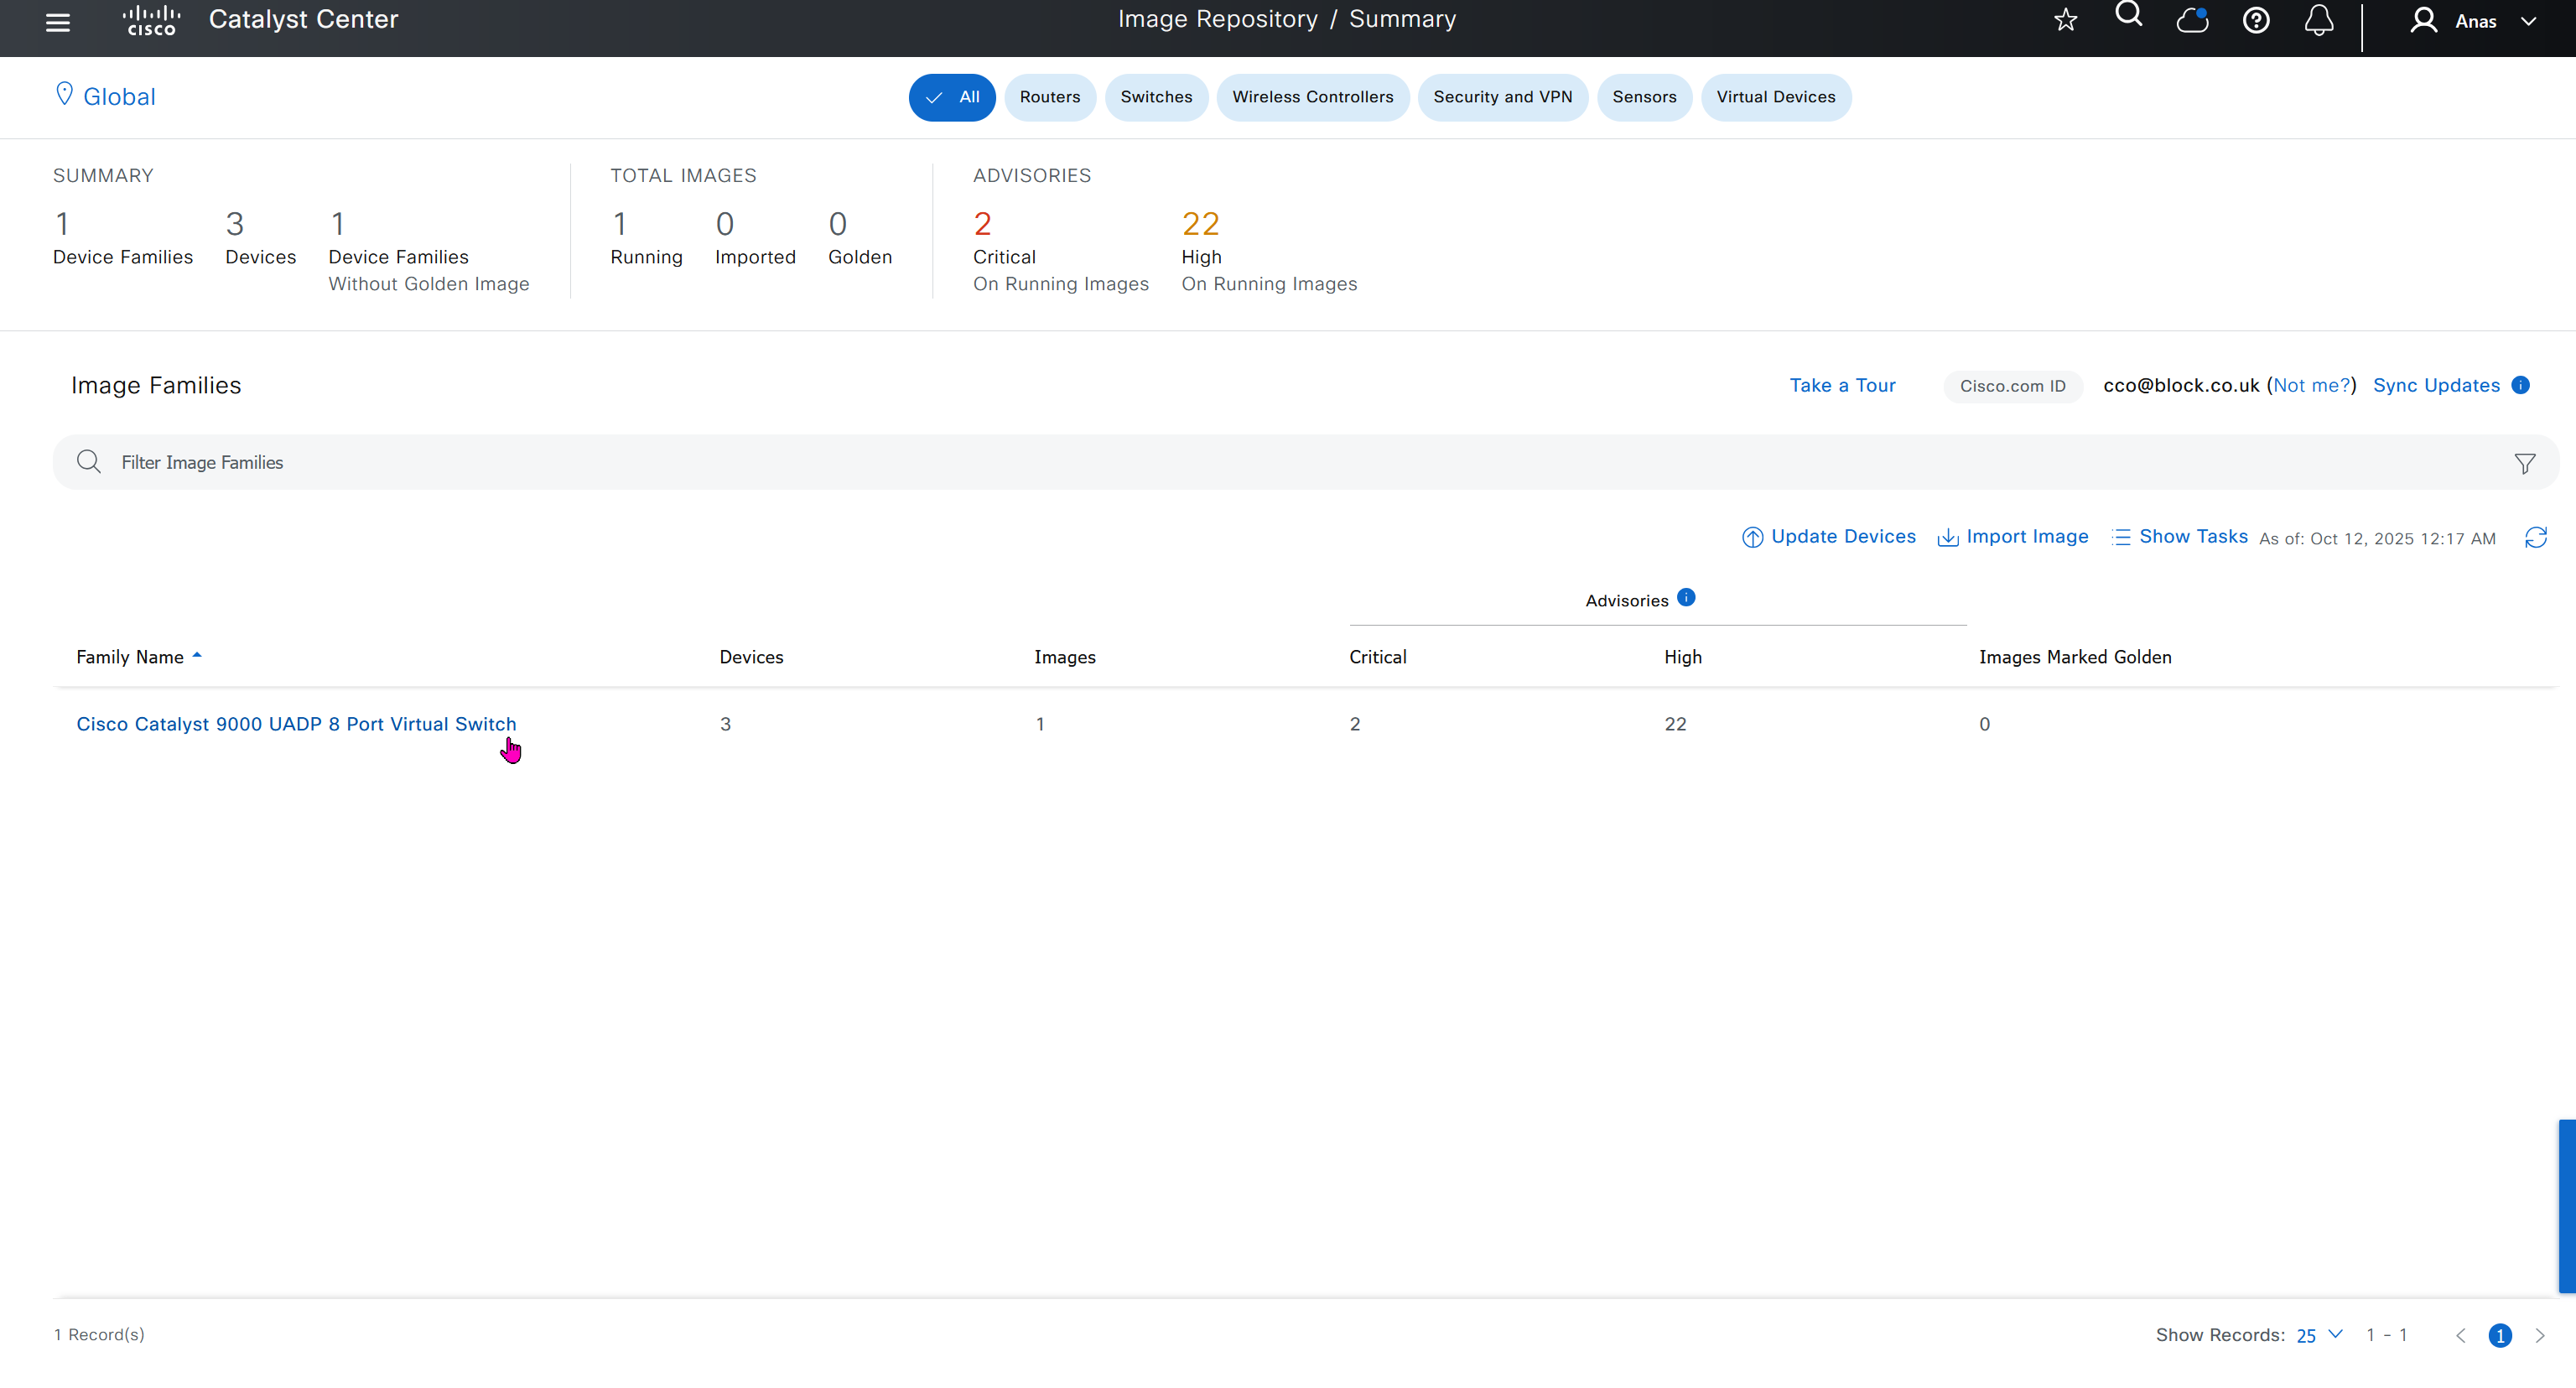Sort by Family Name column
This screenshot has height=1388, width=2576.
click(x=130, y=657)
